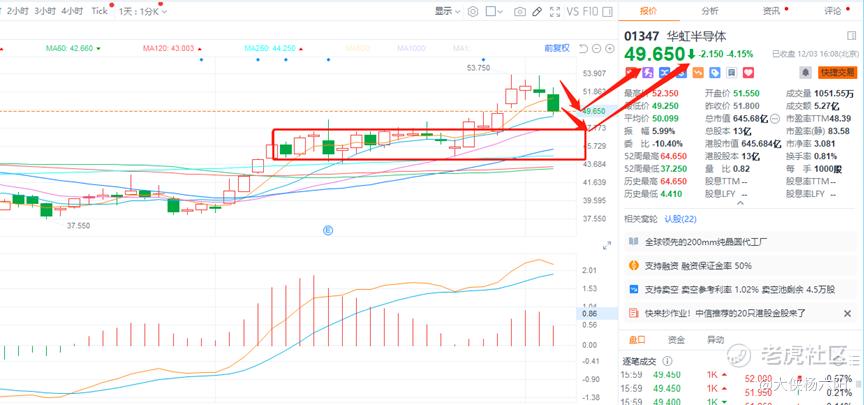The width and height of the screenshot is (864, 405).
Task: Switch to the 分析 analysis tab
Action: click(710, 10)
